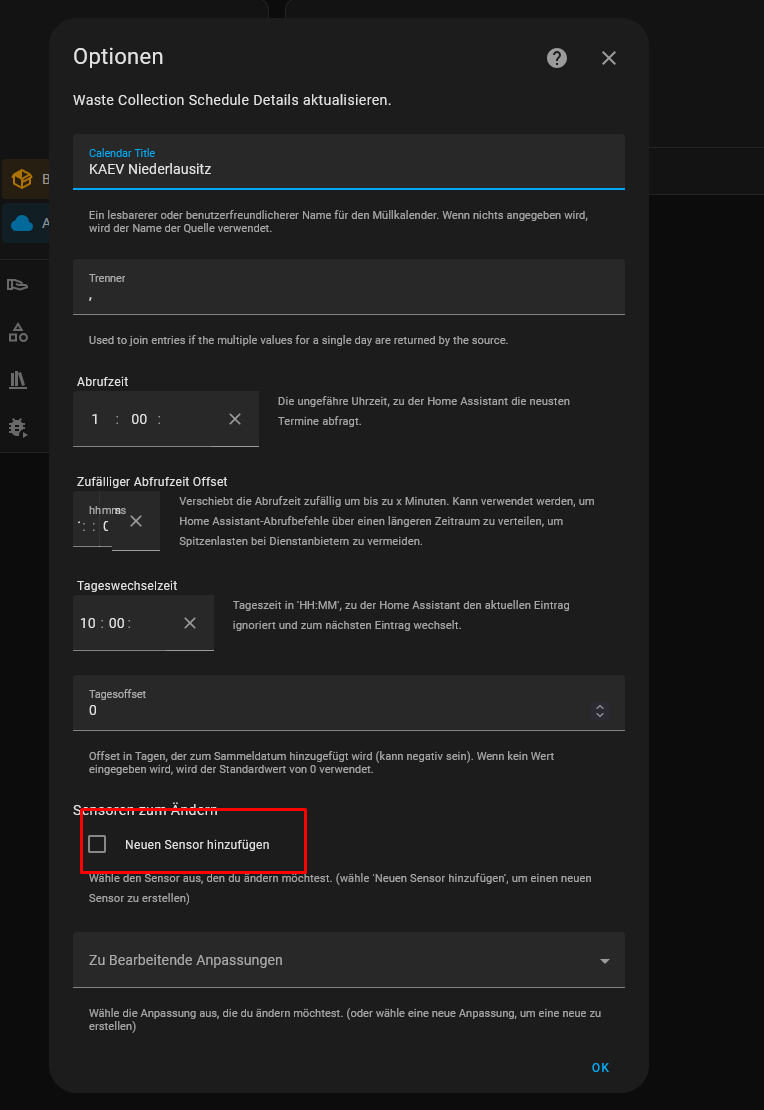
Task: Open the help question mark icon
Action: [x=557, y=58]
